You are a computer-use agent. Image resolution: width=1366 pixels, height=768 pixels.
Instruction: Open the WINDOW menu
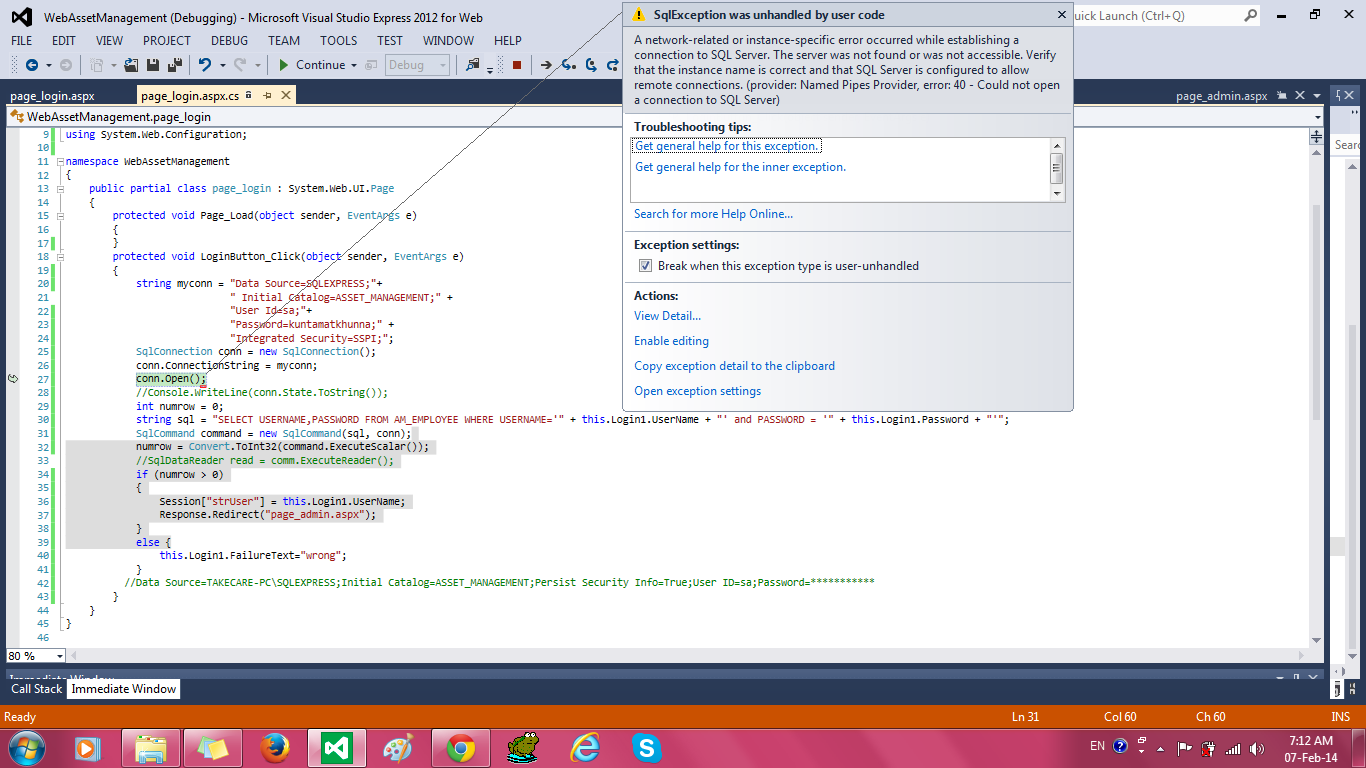pyautogui.click(x=449, y=41)
